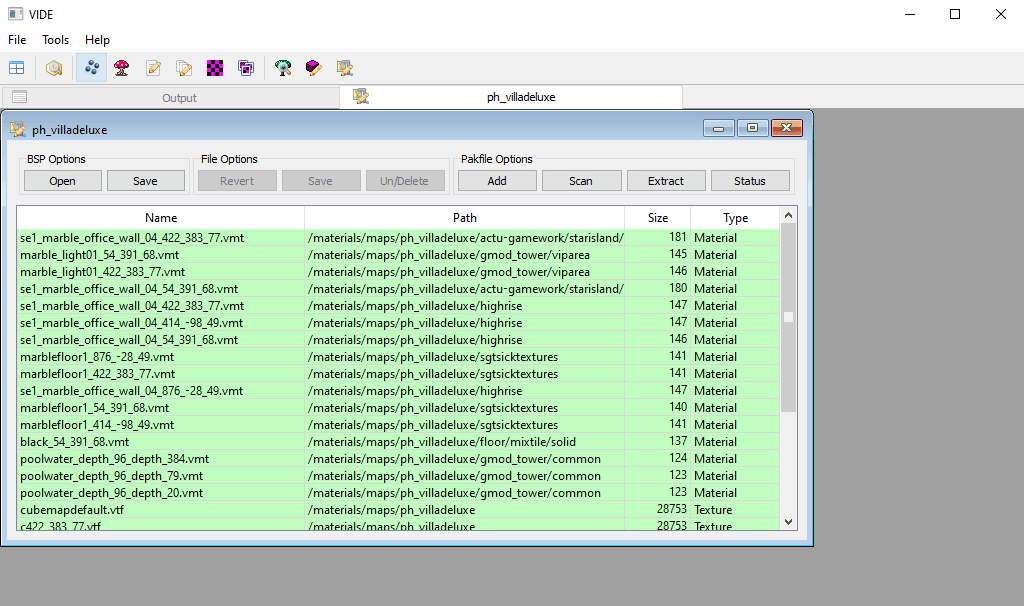Click the file list vertical scrollbar thumb
1024x606 pixels.
coord(788,317)
